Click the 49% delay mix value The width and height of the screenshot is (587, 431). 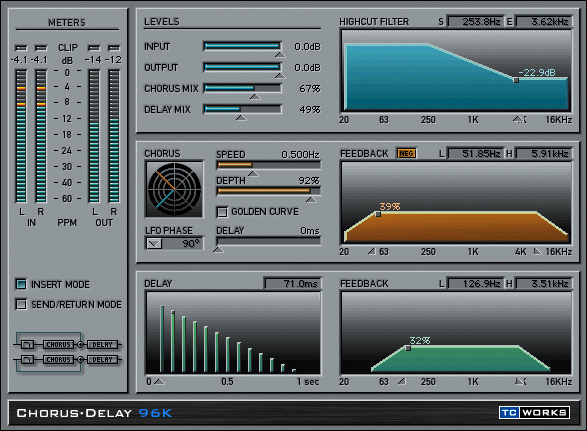pos(310,110)
